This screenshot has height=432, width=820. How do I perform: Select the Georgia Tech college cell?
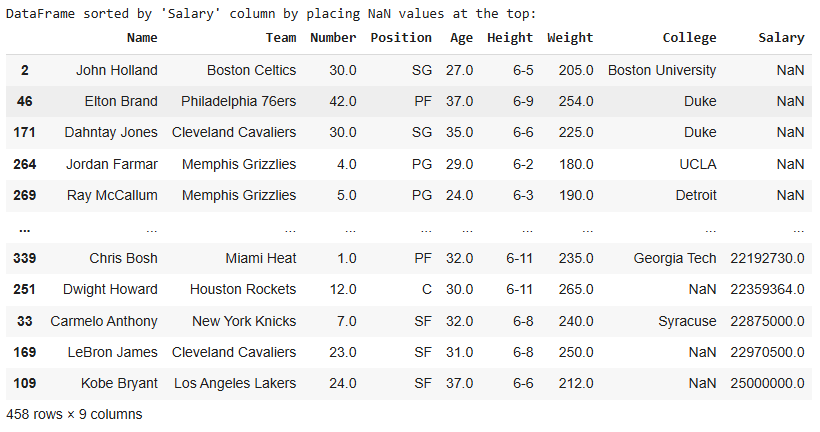(675, 258)
